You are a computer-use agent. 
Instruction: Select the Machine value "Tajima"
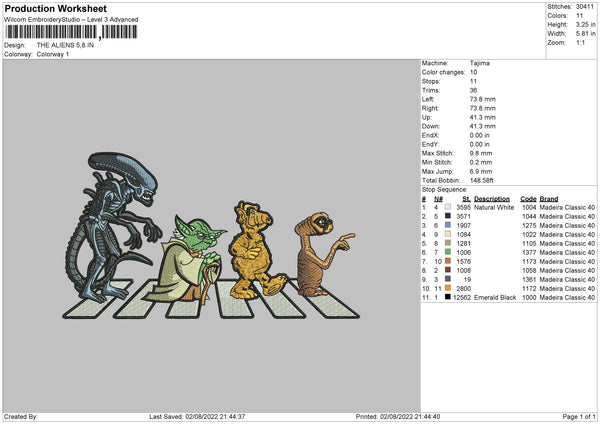click(480, 63)
